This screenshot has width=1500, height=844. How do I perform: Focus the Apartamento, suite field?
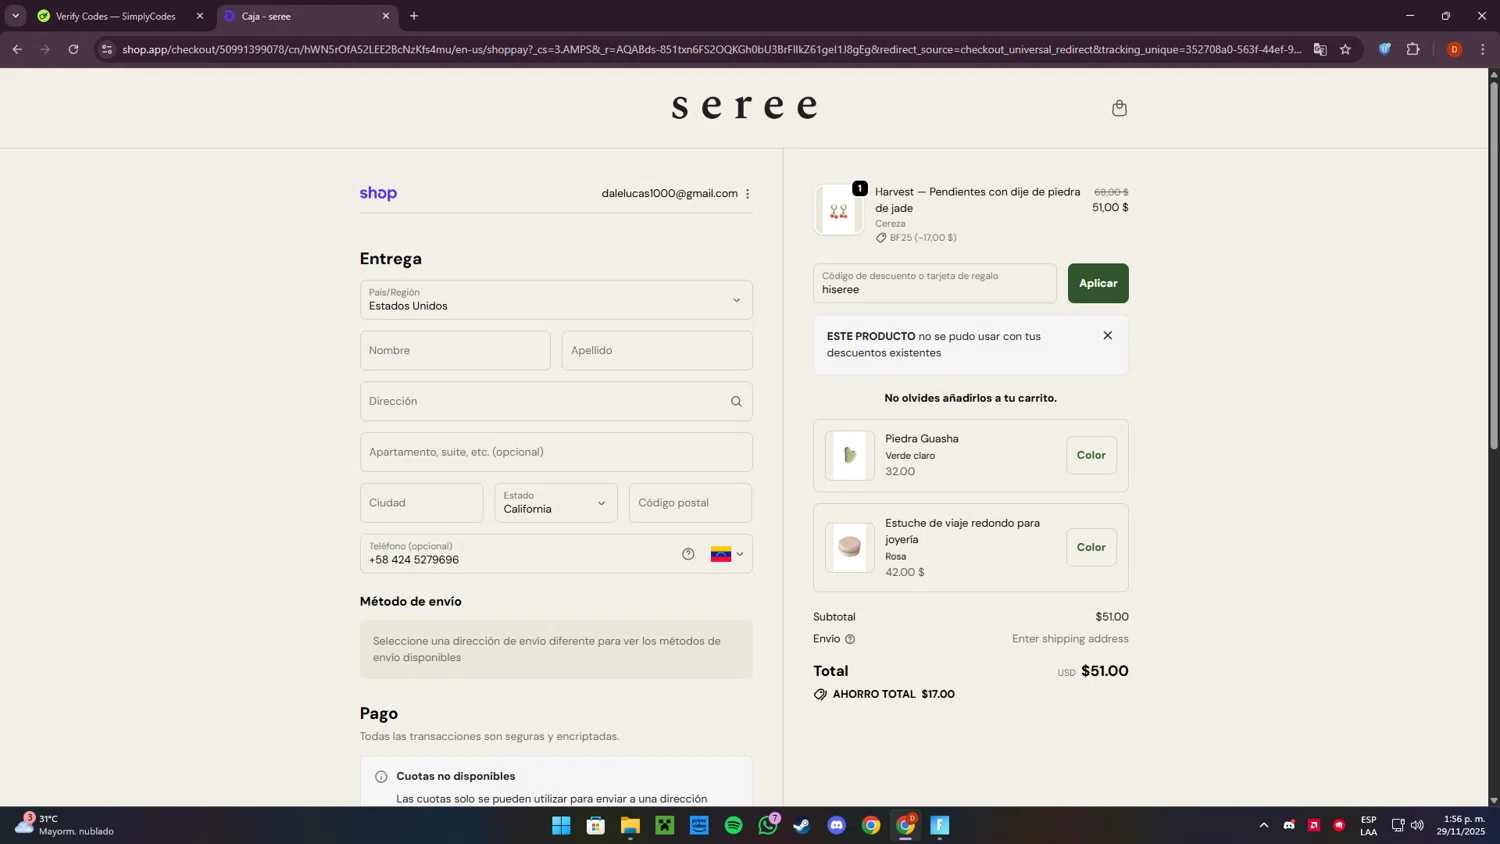coord(556,452)
